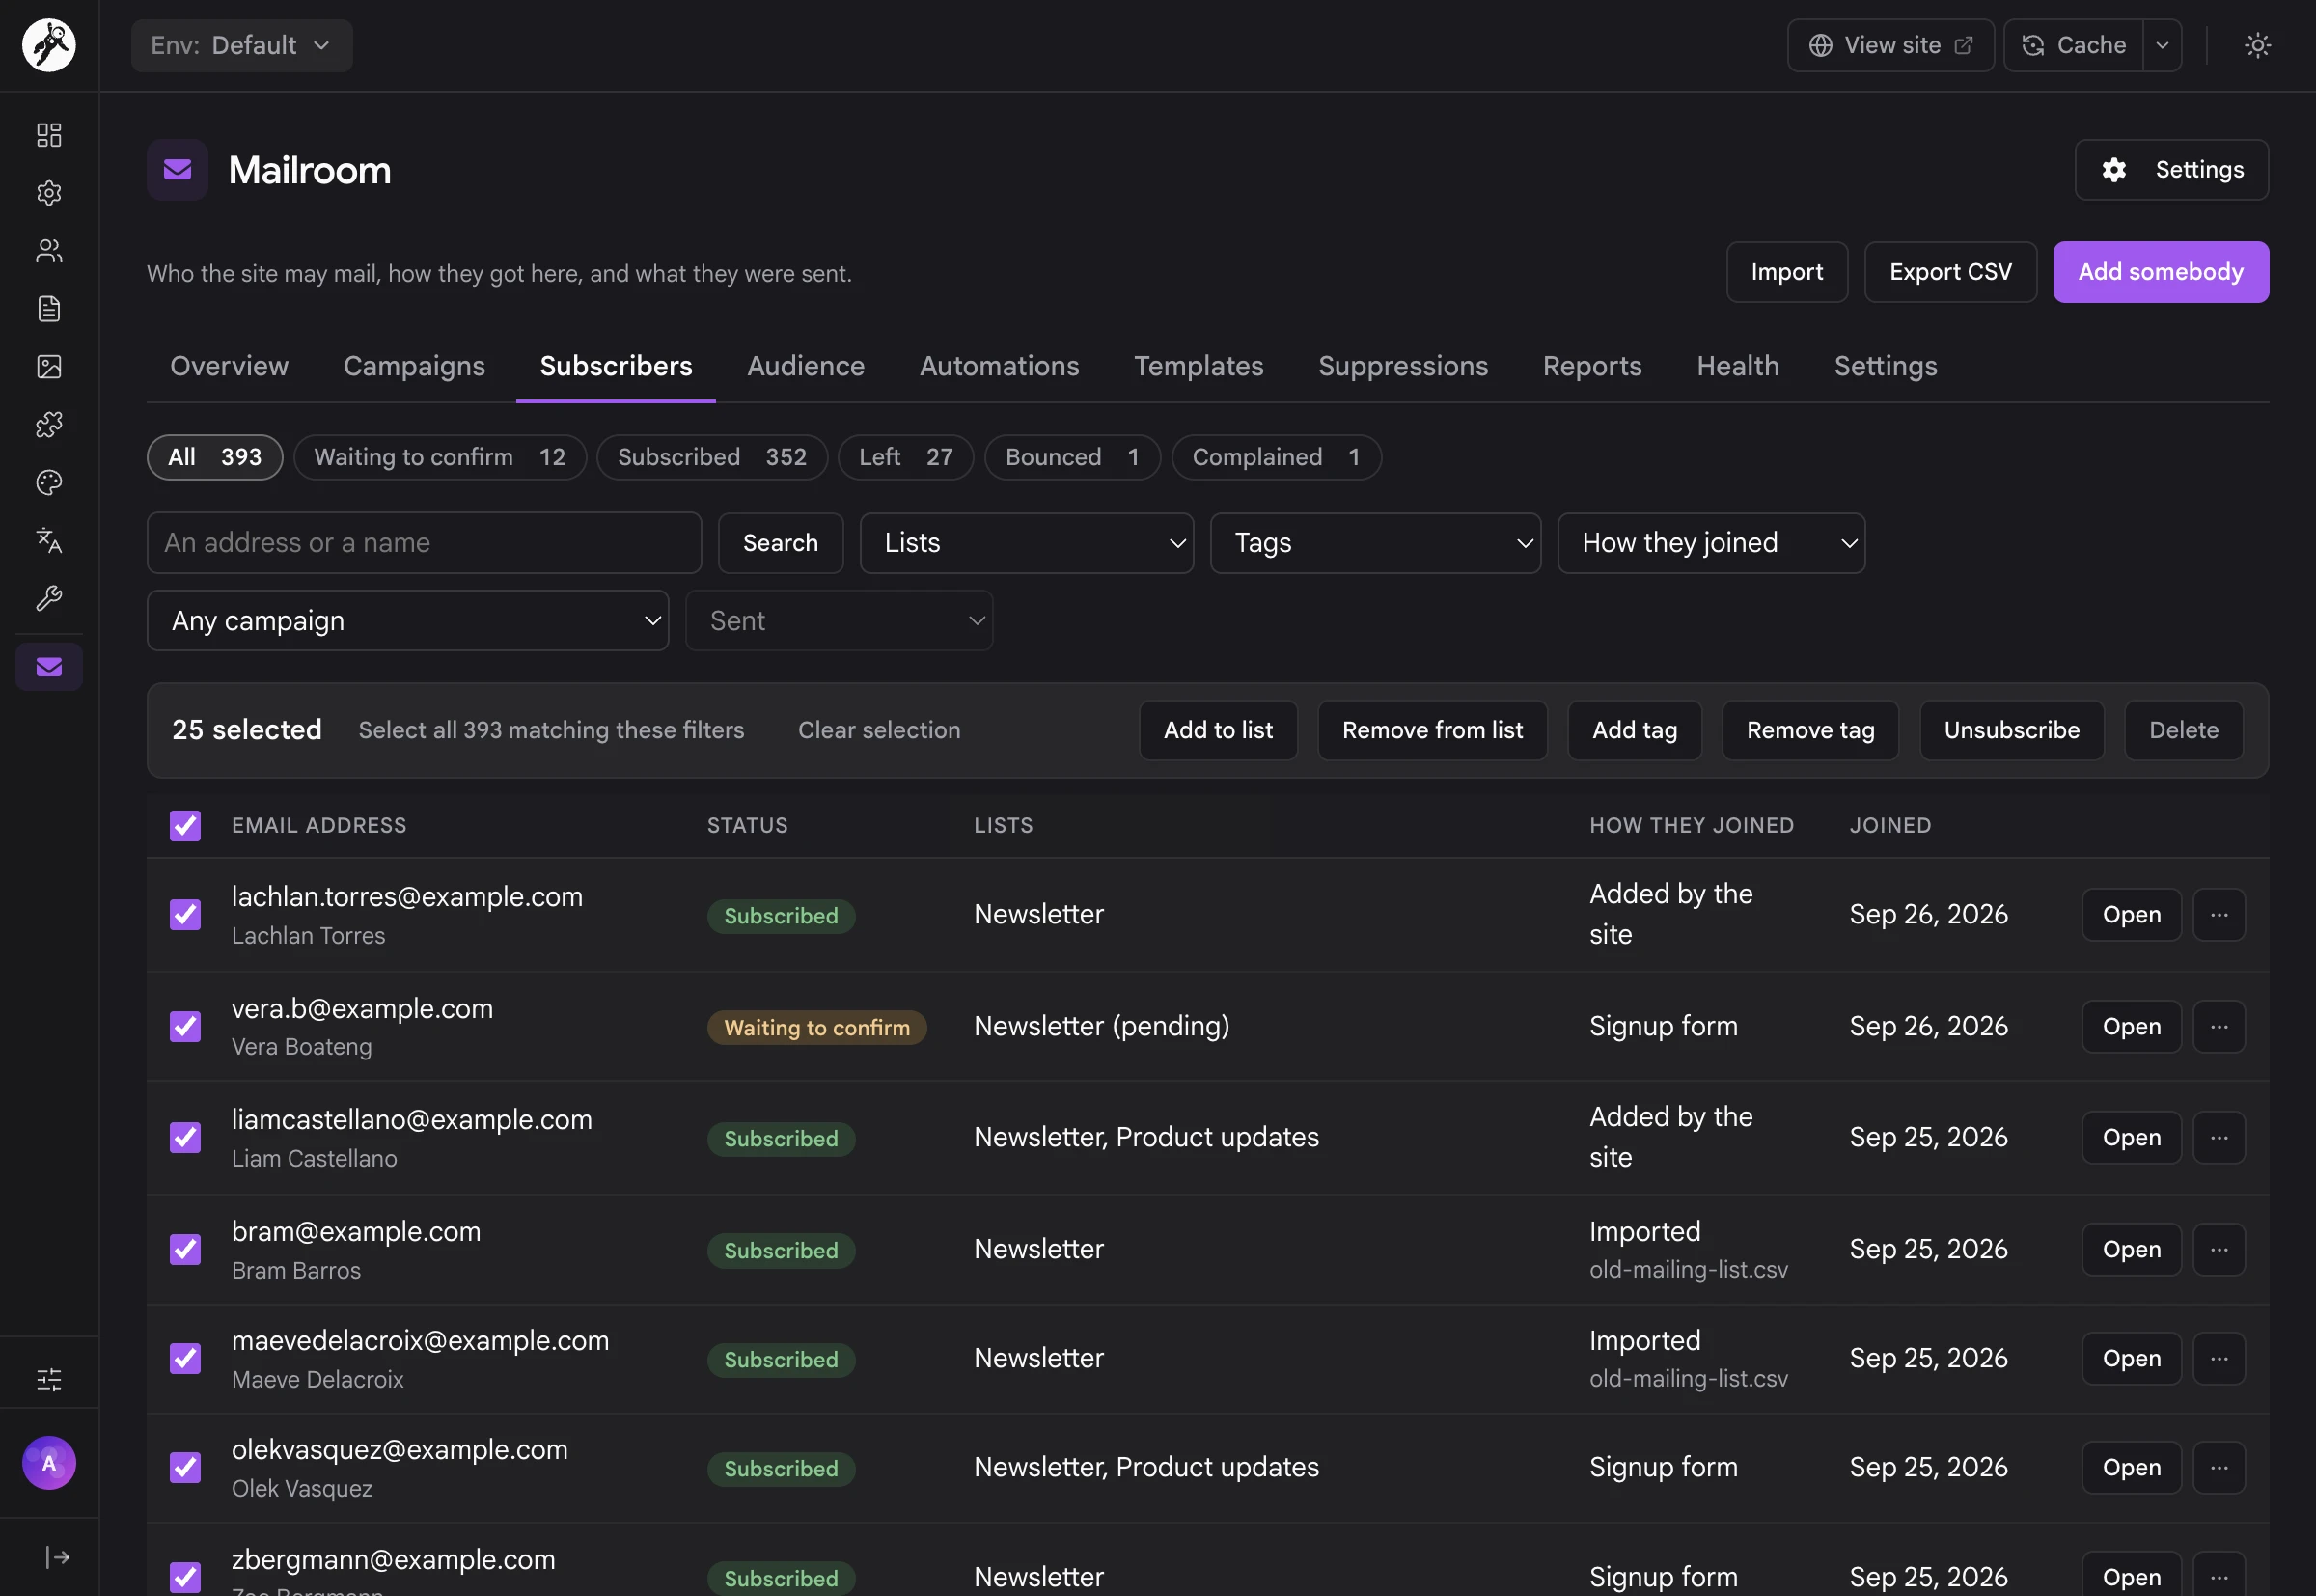Switch to the Campaigns tab
2316x1596 pixels.
(x=414, y=366)
